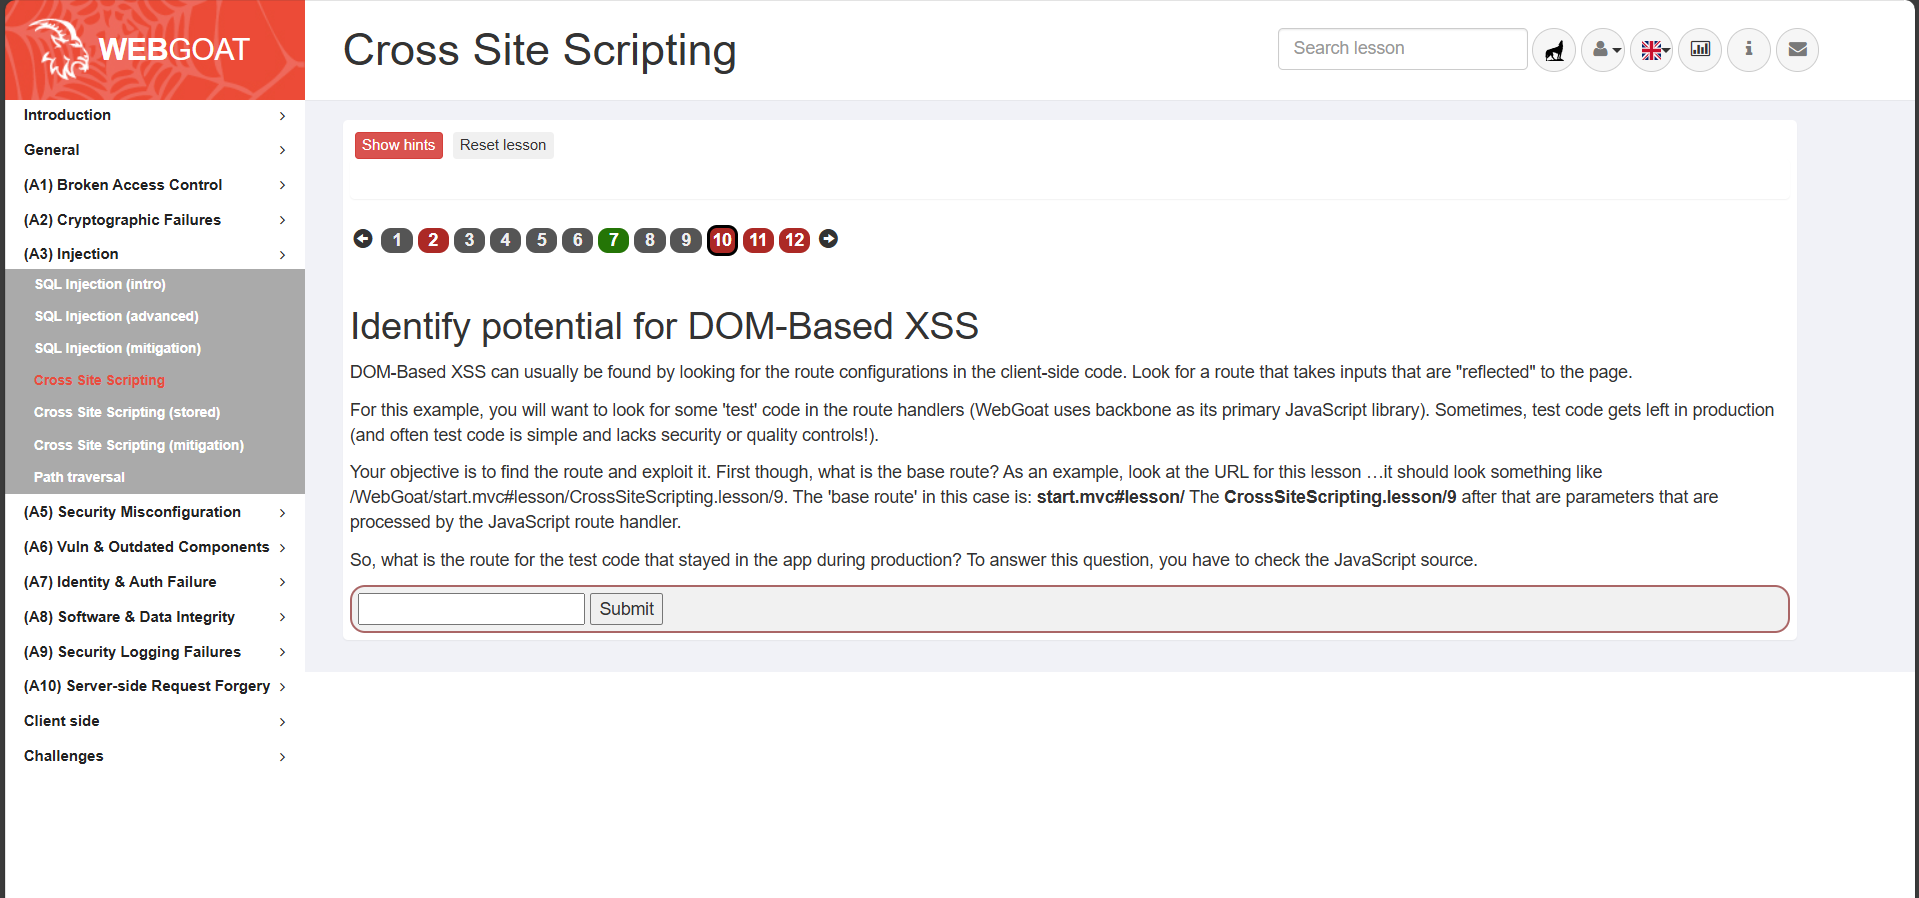Click the about info icon

coord(1749,49)
